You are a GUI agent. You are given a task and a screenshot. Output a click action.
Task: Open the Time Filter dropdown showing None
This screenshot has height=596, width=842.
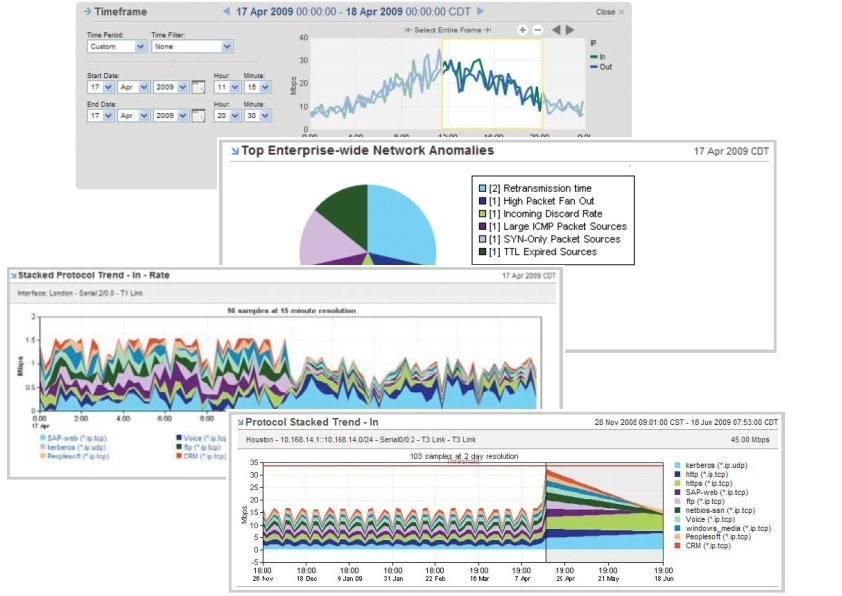tap(192, 47)
